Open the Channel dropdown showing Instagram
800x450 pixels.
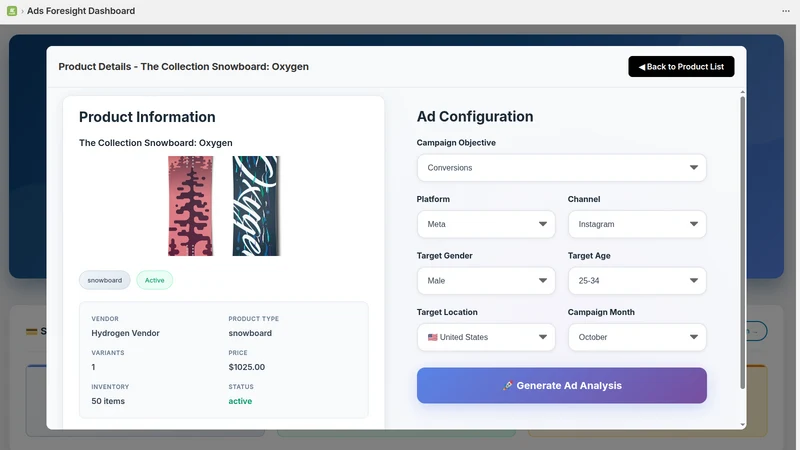[637, 224]
